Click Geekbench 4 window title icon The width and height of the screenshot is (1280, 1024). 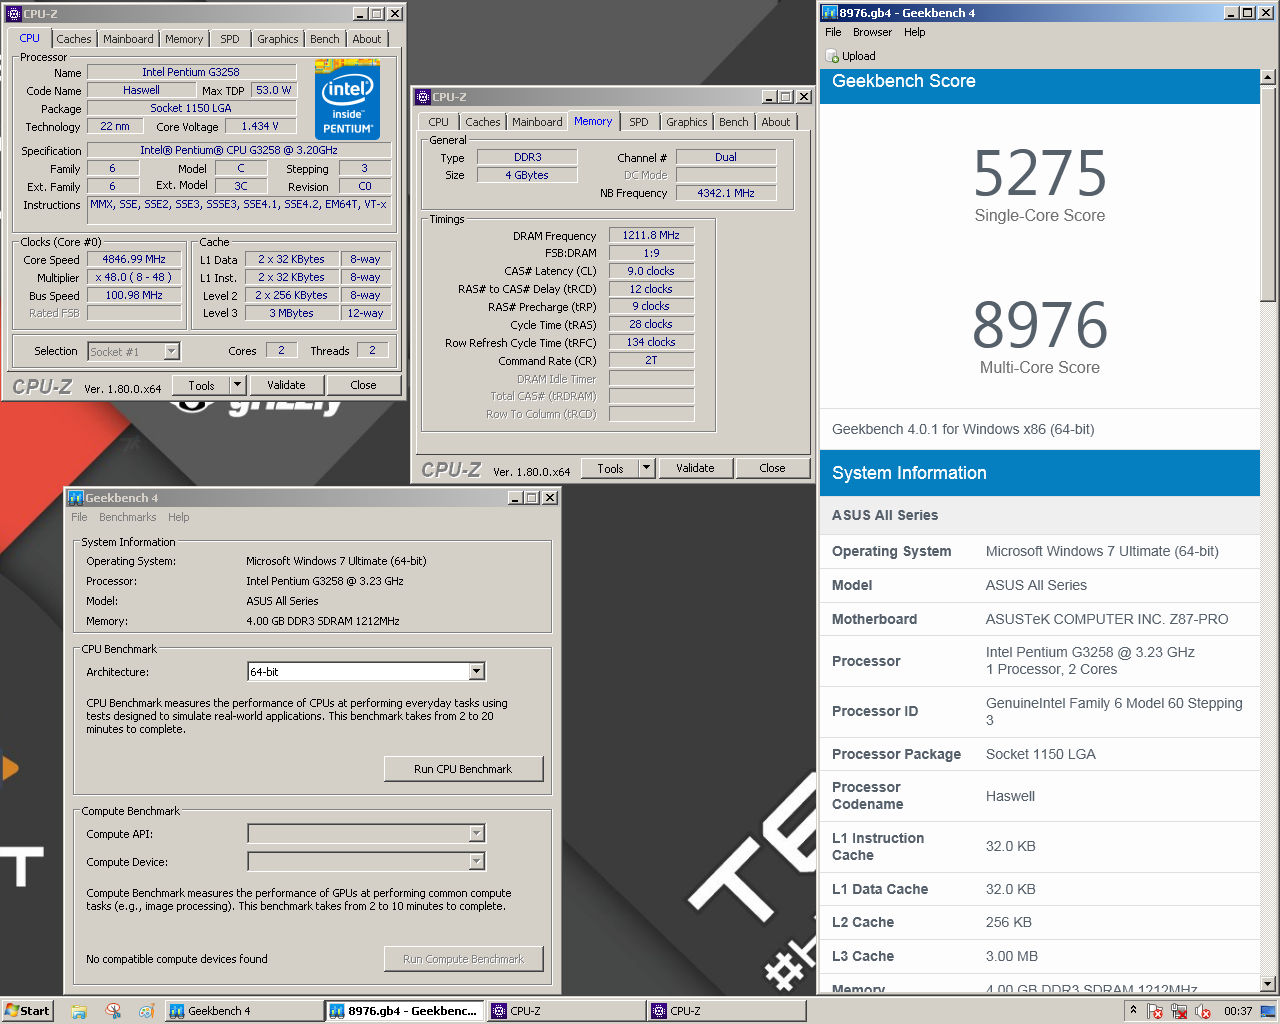coord(76,497)
